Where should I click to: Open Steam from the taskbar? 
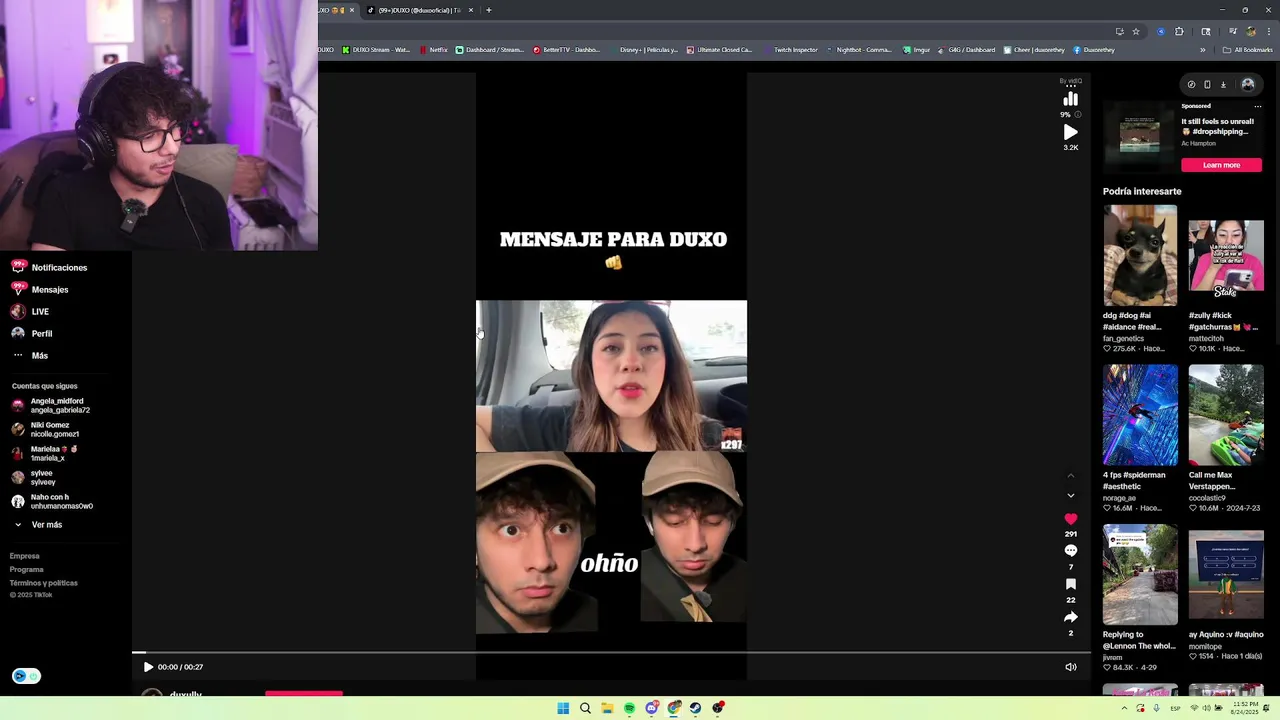pyautogui.click(x=696, y=708)
